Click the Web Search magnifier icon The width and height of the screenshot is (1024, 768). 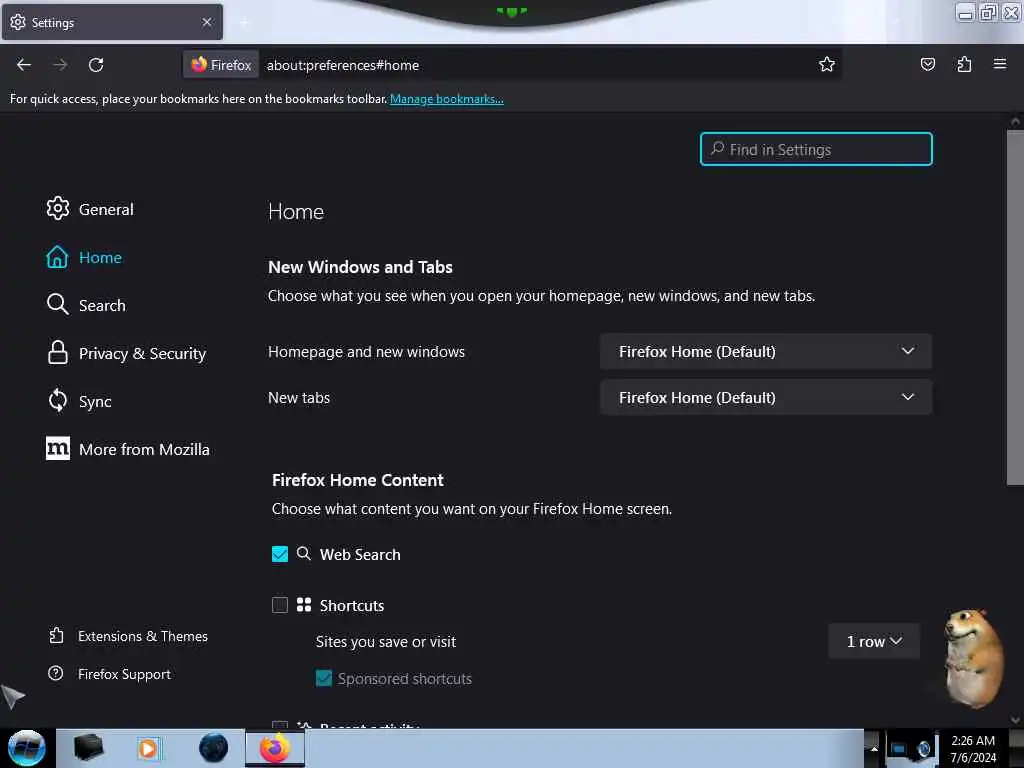pos(304,554)
